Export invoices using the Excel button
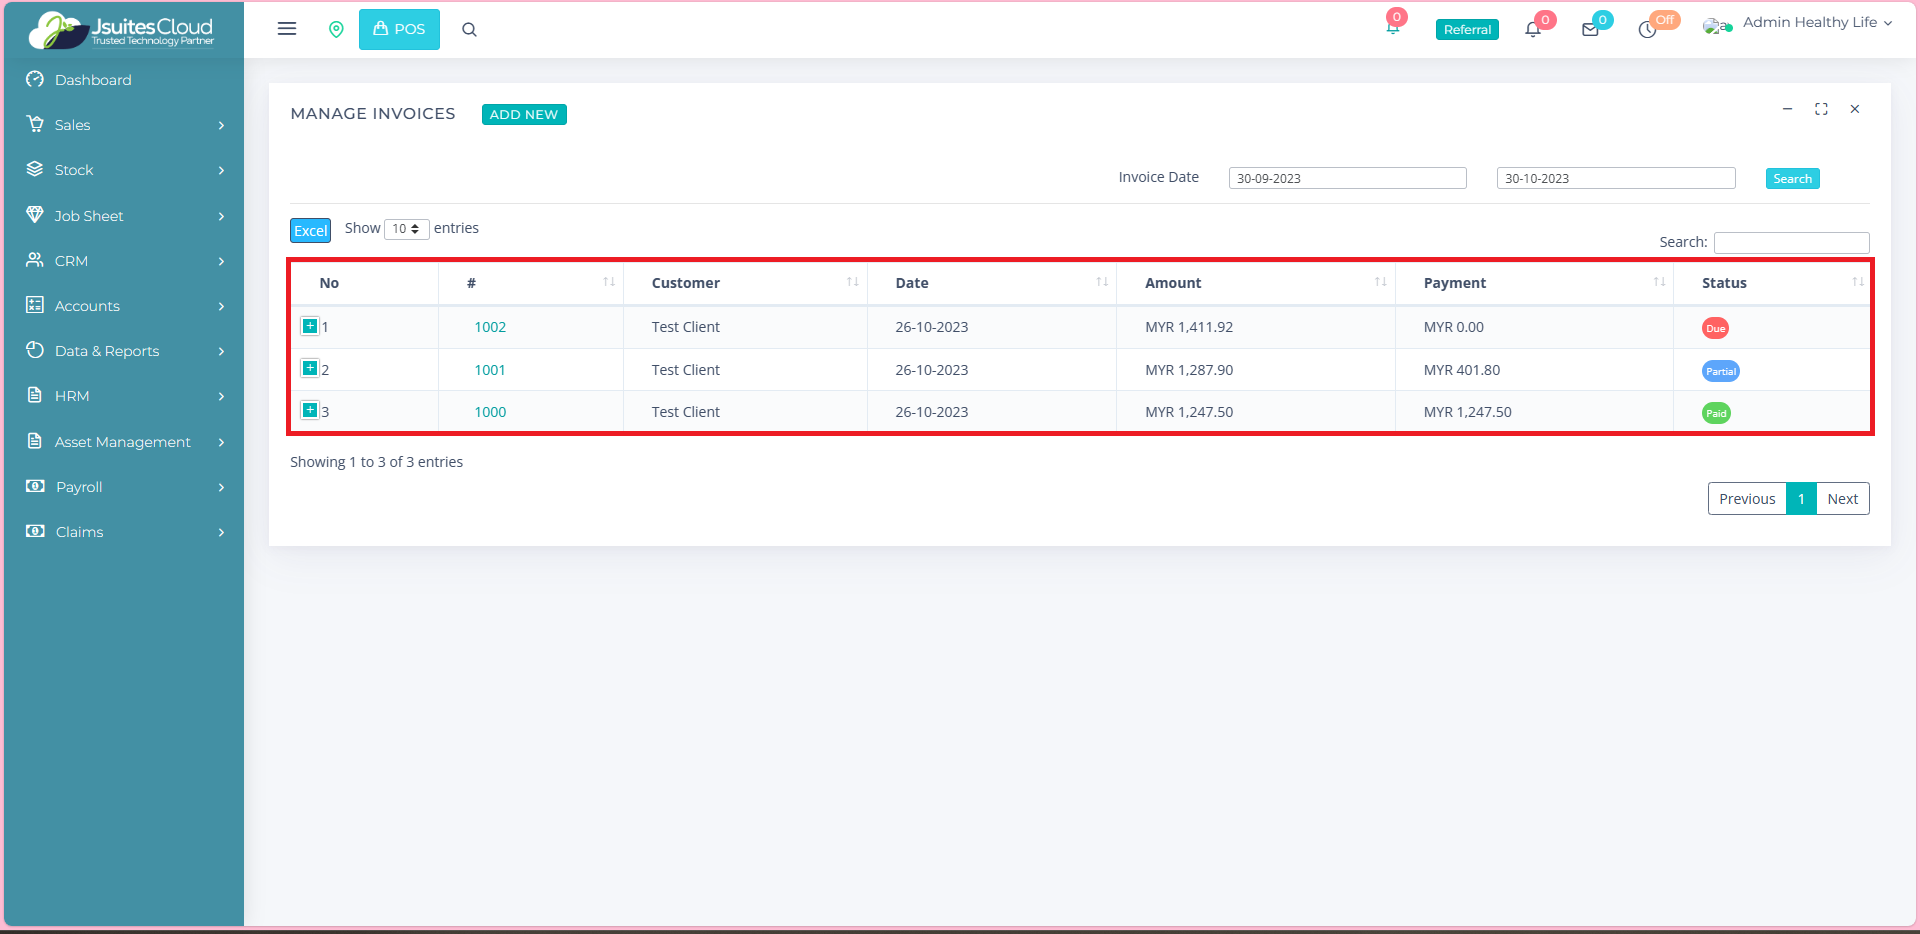This screenshot has height=934, width=1920. [x=310, y=231]
